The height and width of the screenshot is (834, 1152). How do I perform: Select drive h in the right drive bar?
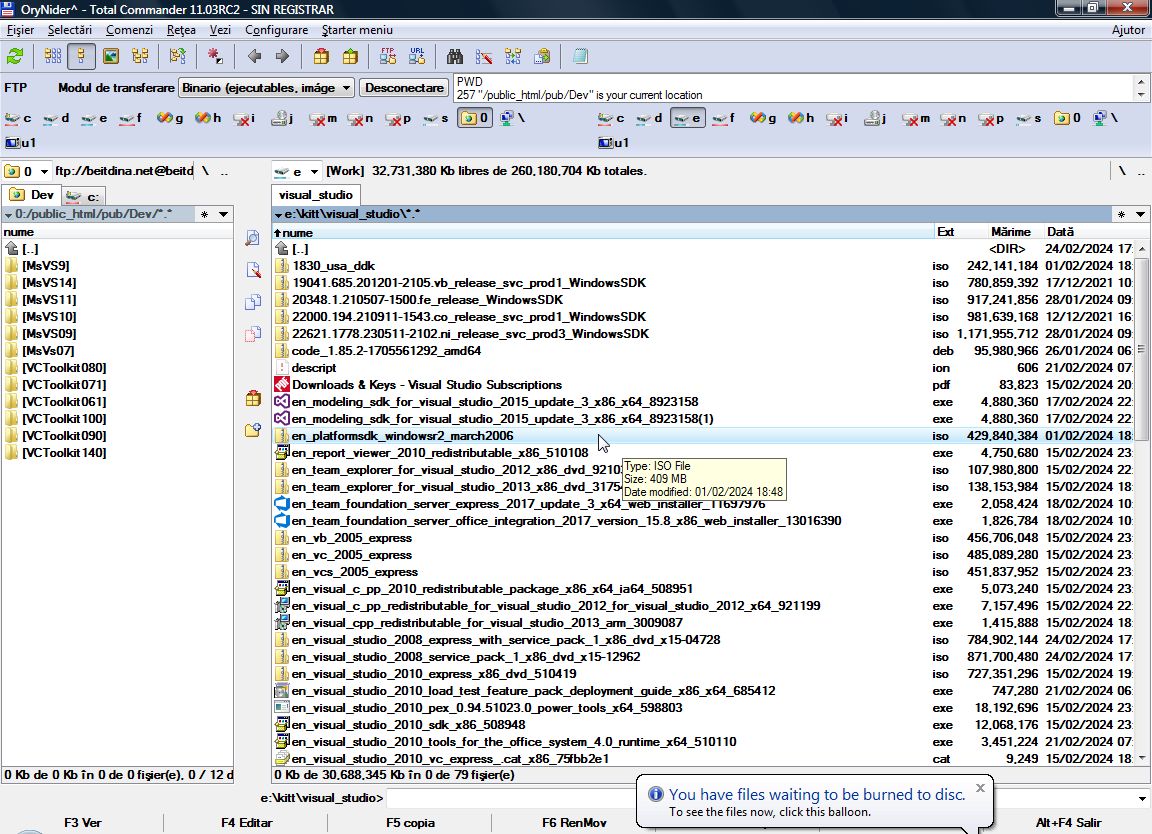(x=802, y=118)
